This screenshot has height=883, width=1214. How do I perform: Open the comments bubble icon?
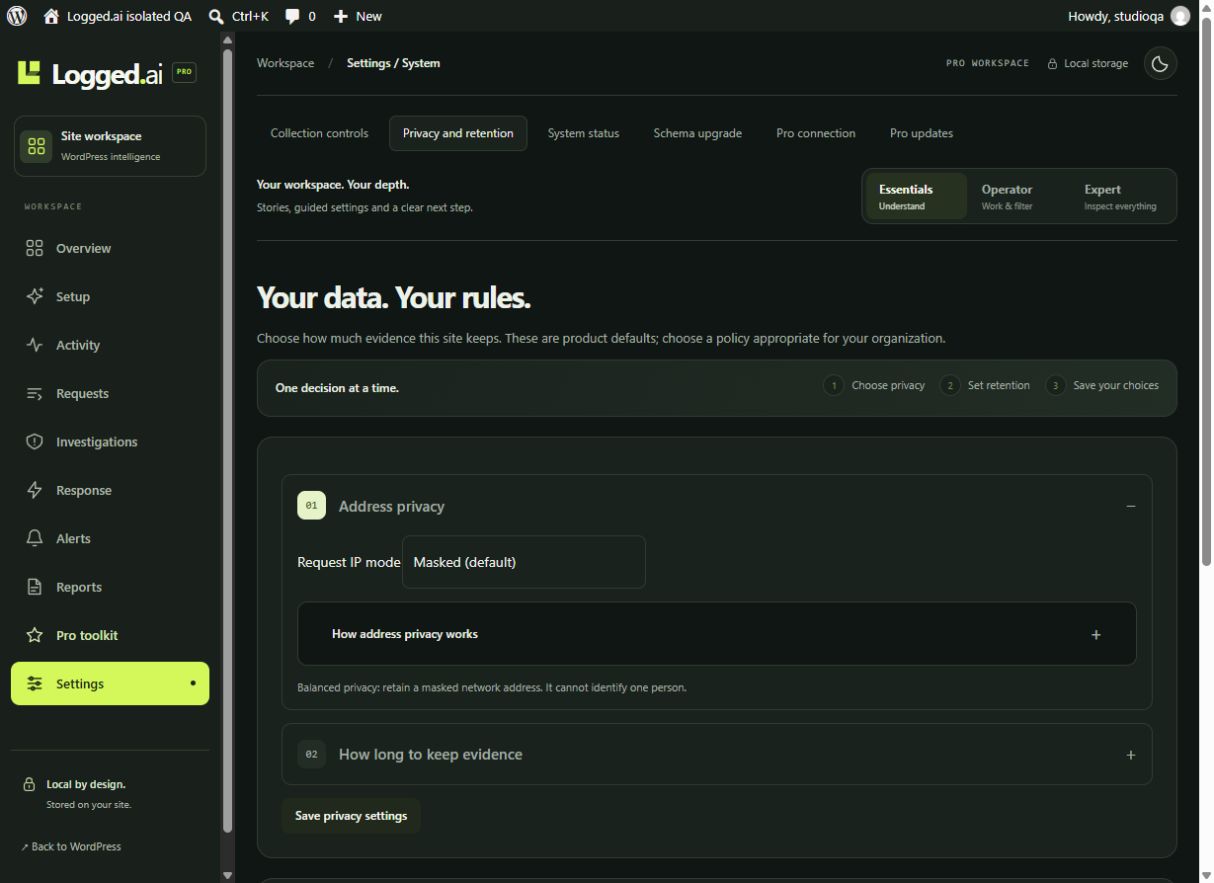pyautogui.click(x=292, y=16)
